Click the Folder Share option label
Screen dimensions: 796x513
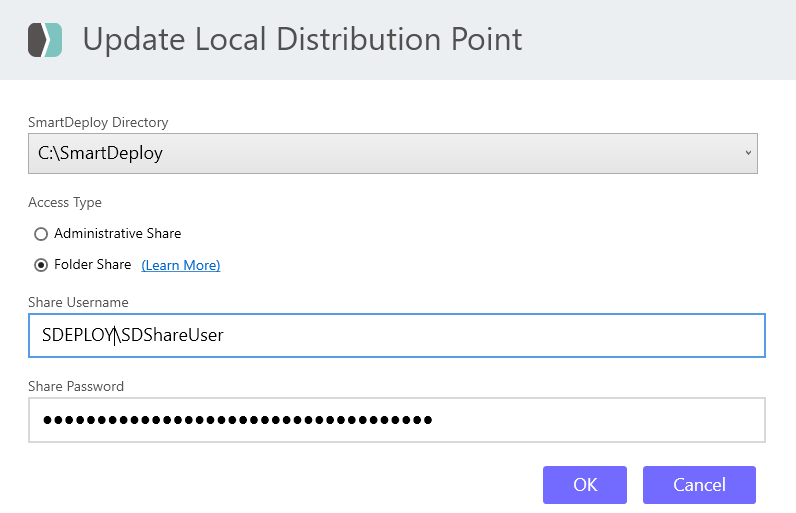(x=92, y=265)
